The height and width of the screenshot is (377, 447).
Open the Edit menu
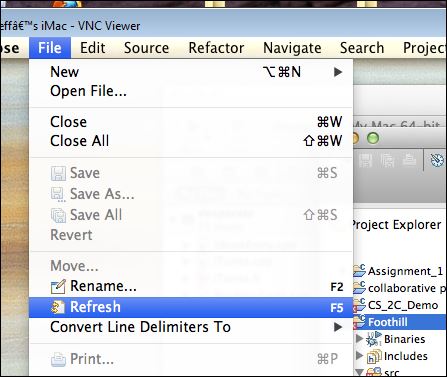[93, 48]
